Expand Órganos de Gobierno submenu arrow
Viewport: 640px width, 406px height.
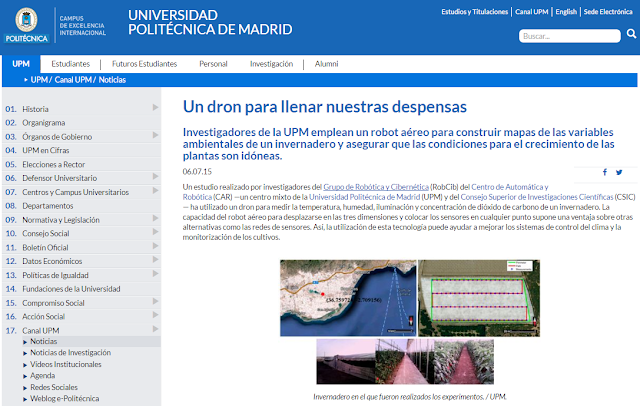click(x=155, y=135)
